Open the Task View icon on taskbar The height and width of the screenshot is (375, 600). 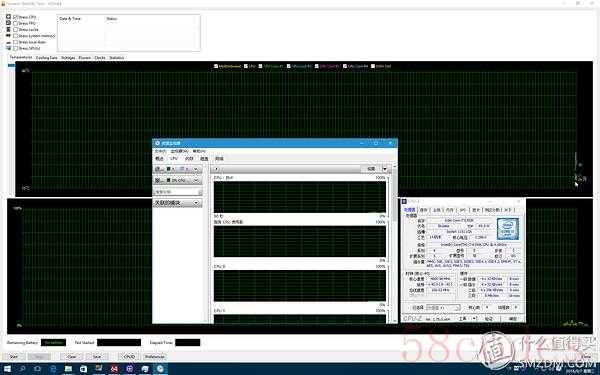pyautogui.click(x=38, y=369)
